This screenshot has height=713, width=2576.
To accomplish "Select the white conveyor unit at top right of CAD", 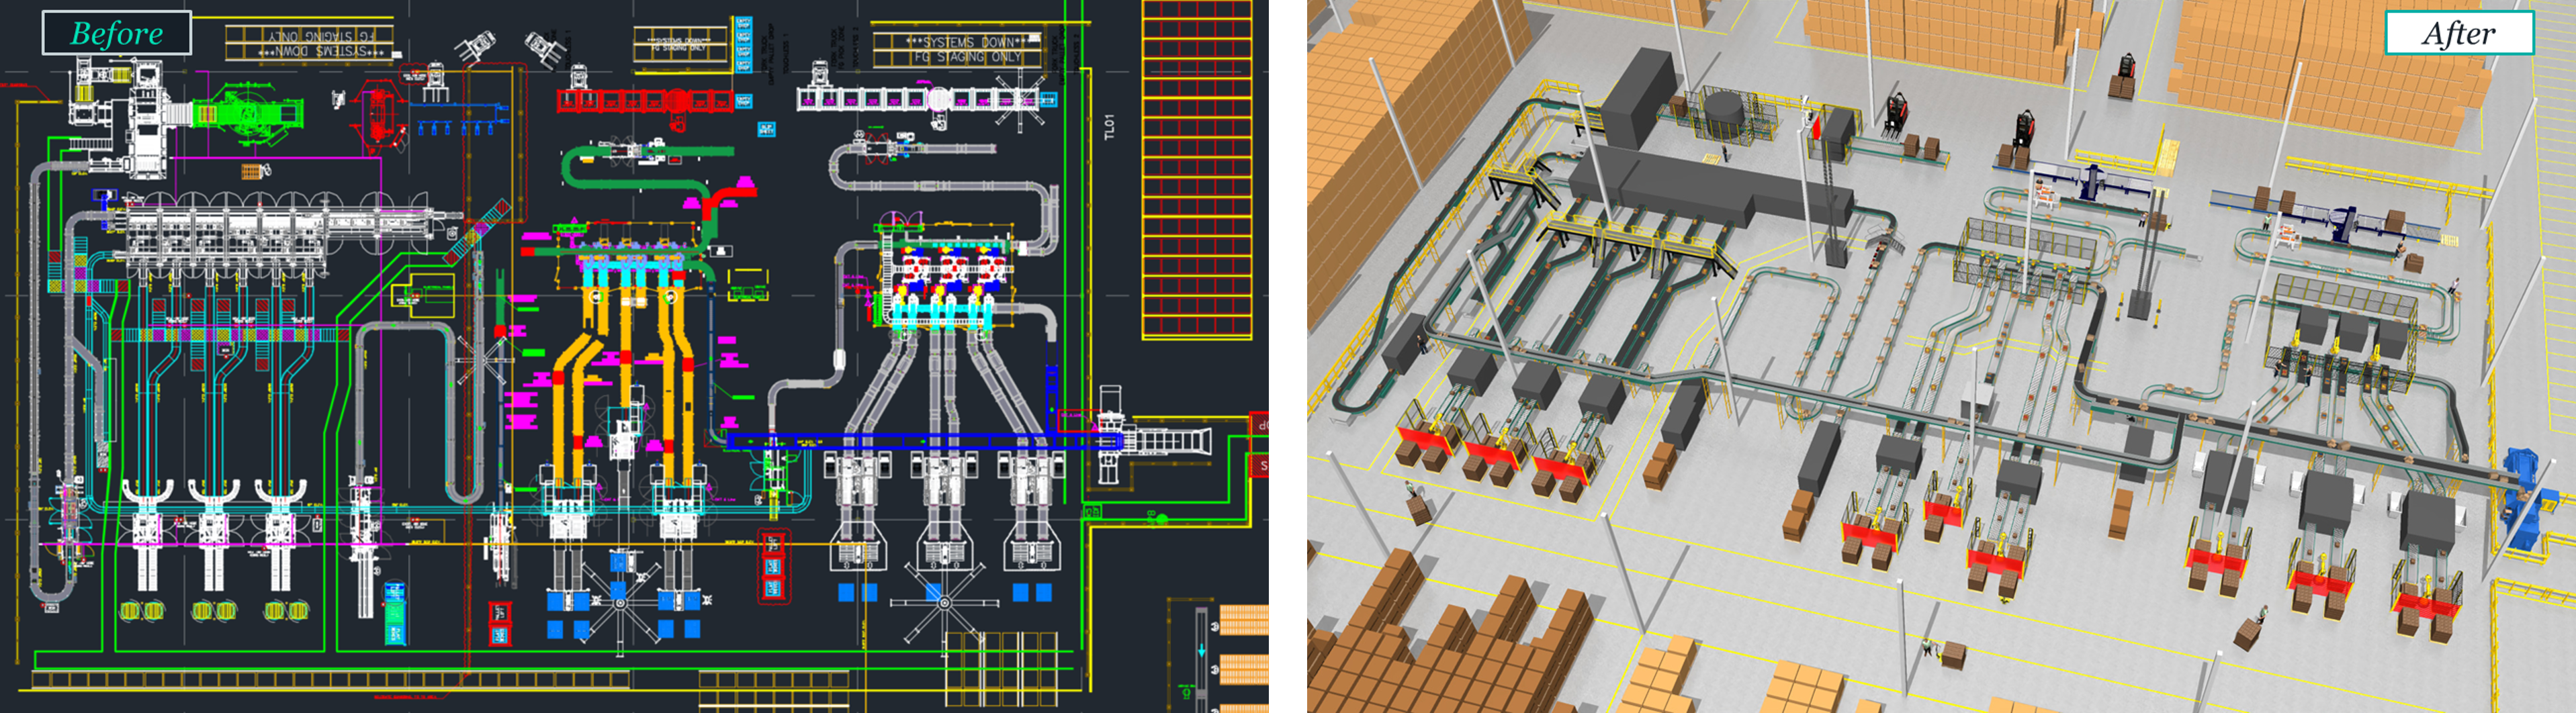I will 925,99.
